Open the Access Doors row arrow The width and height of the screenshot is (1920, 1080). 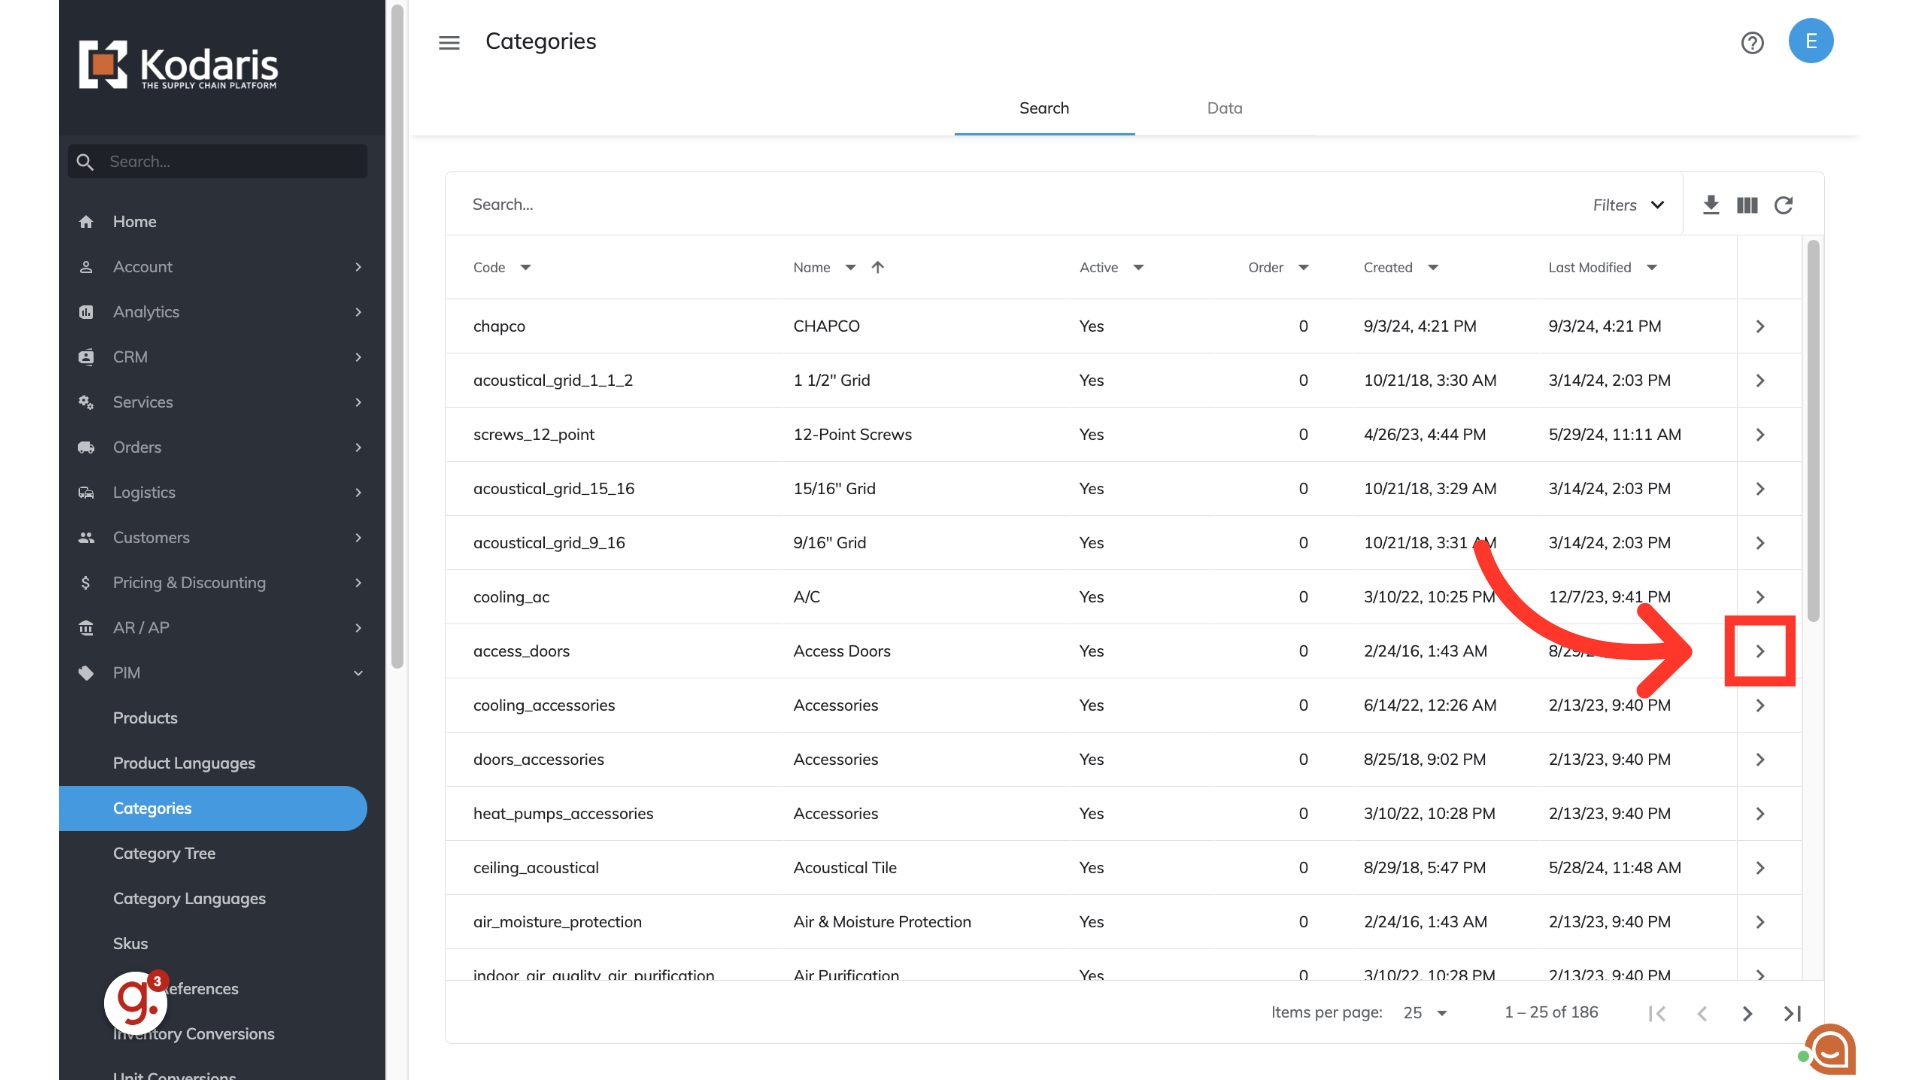1760,651
